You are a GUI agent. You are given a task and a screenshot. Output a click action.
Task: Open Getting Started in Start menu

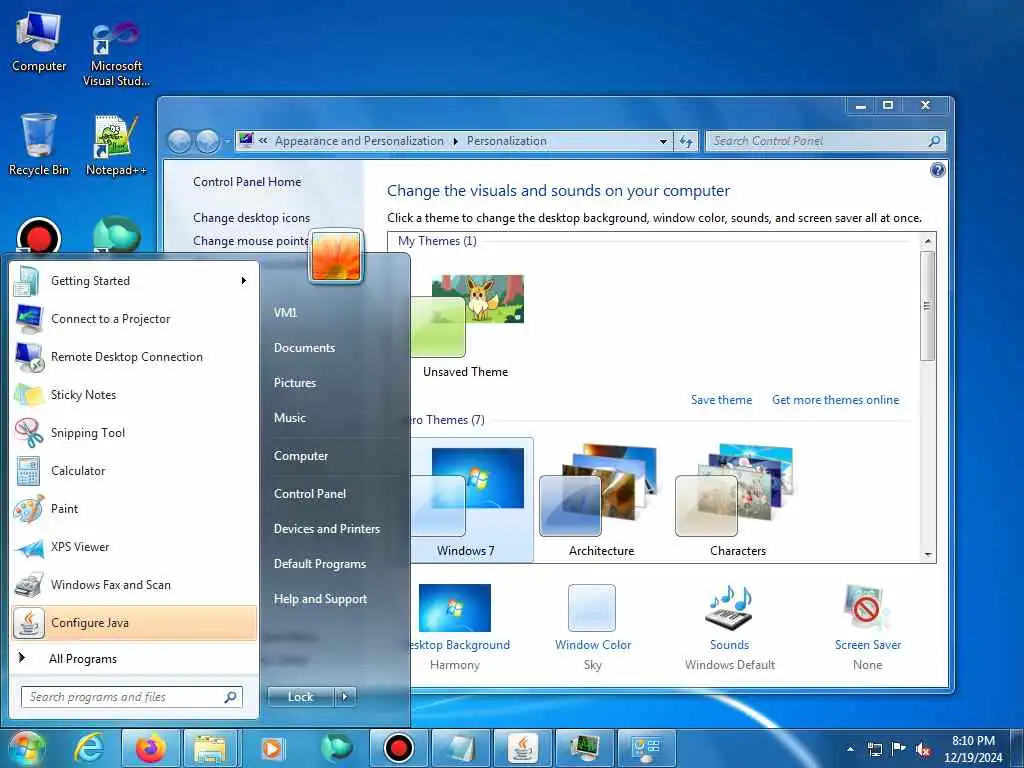134,281
